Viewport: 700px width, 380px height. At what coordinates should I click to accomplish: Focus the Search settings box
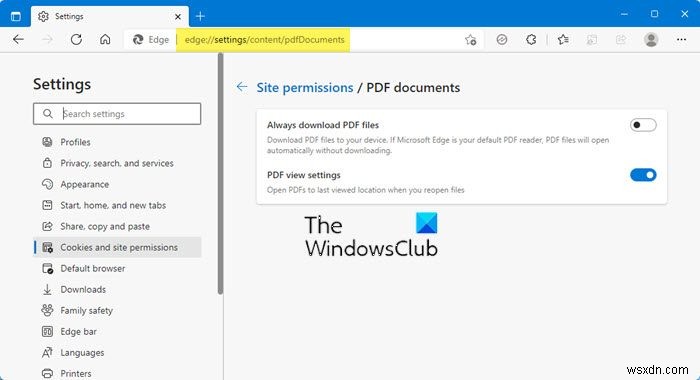[117, 114]
